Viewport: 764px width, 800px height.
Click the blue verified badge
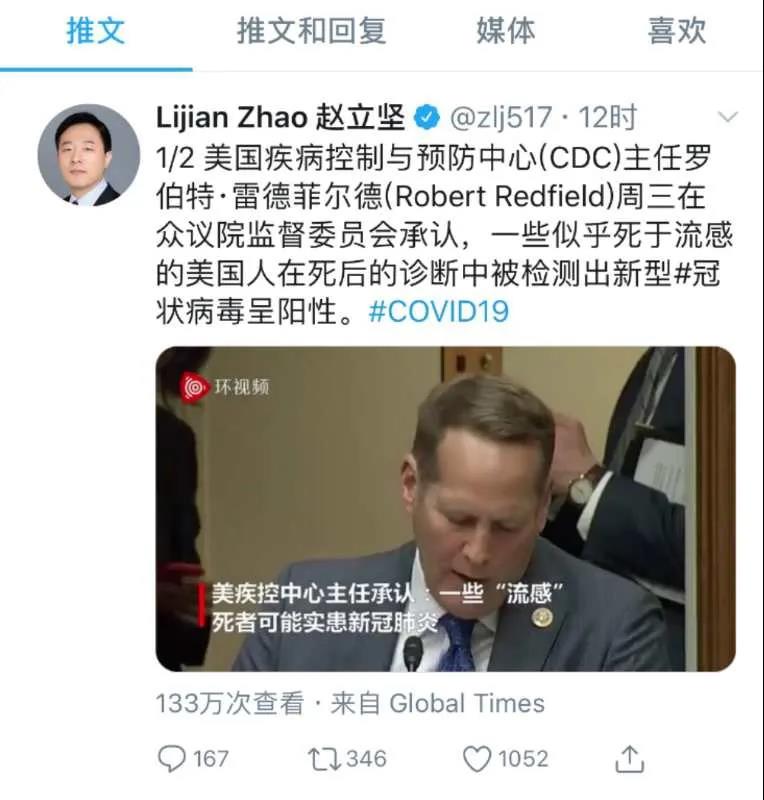coord(427,118)
